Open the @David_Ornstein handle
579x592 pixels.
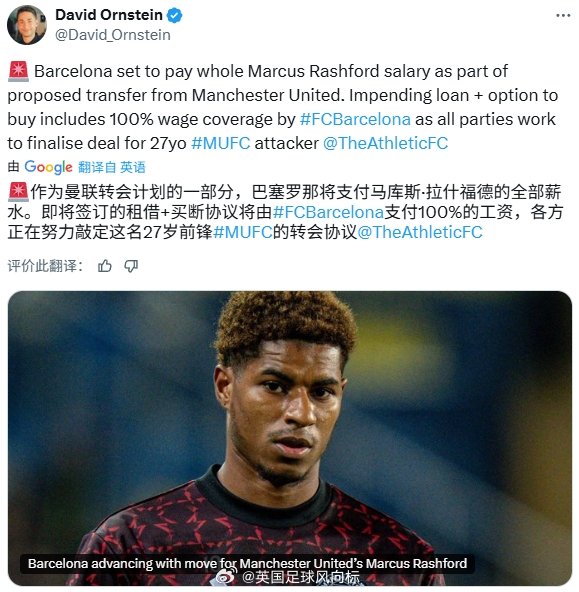point(112,35)
